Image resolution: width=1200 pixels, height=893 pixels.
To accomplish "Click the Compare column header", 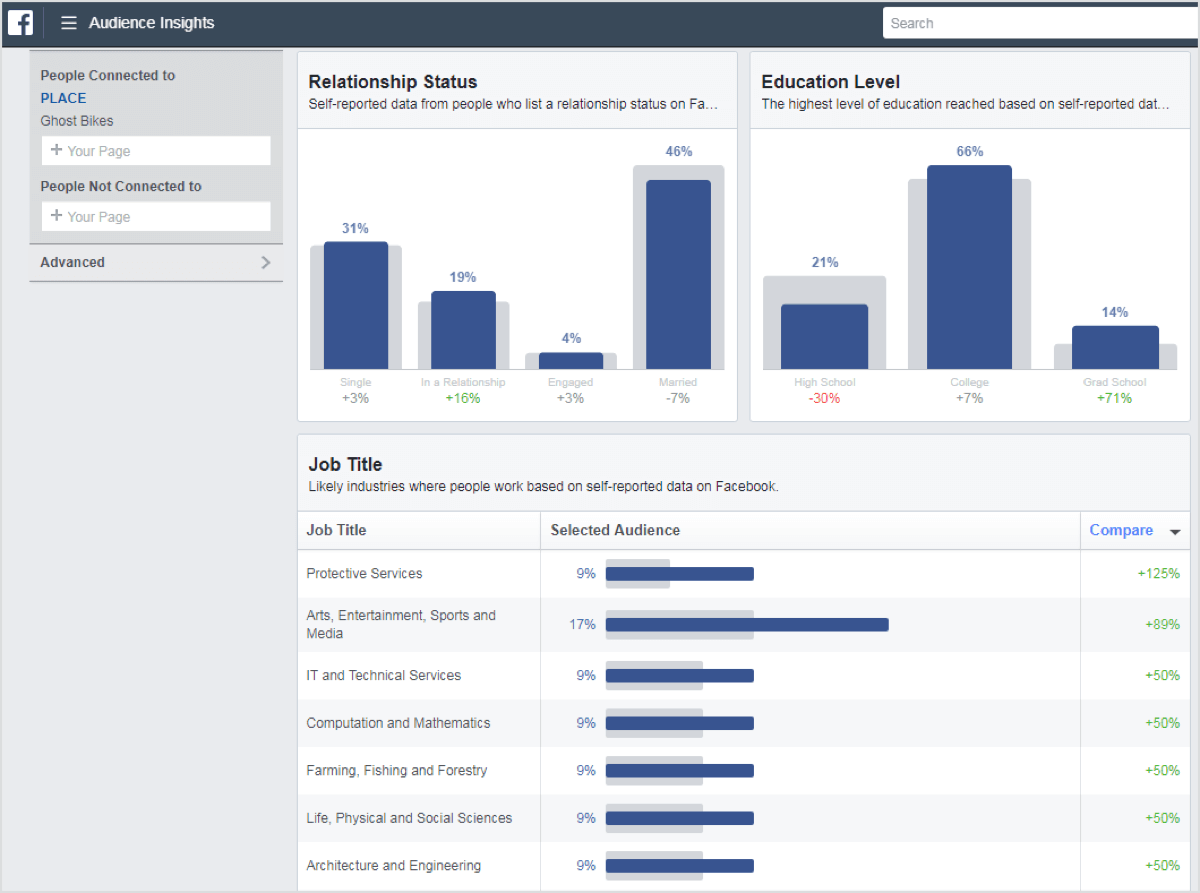I will [x=1121, y=531].
